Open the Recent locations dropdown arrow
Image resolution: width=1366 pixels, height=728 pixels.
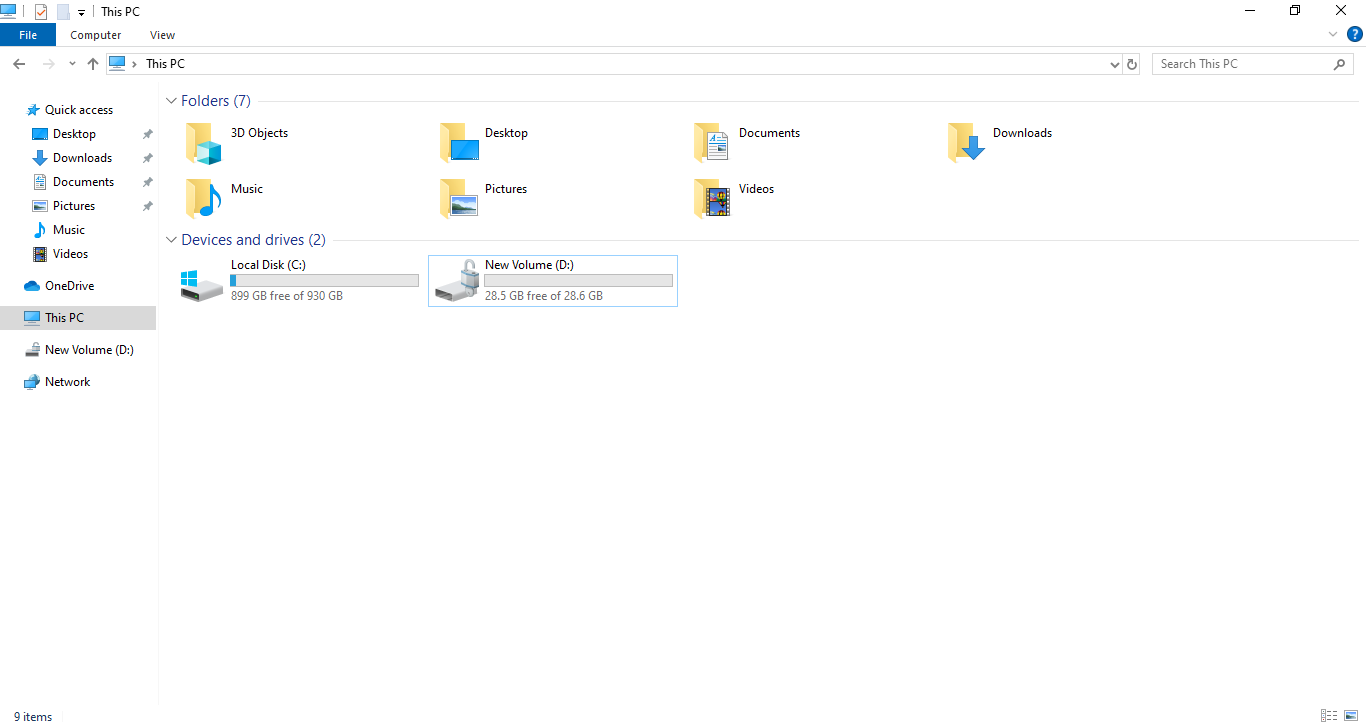(72, 64)
